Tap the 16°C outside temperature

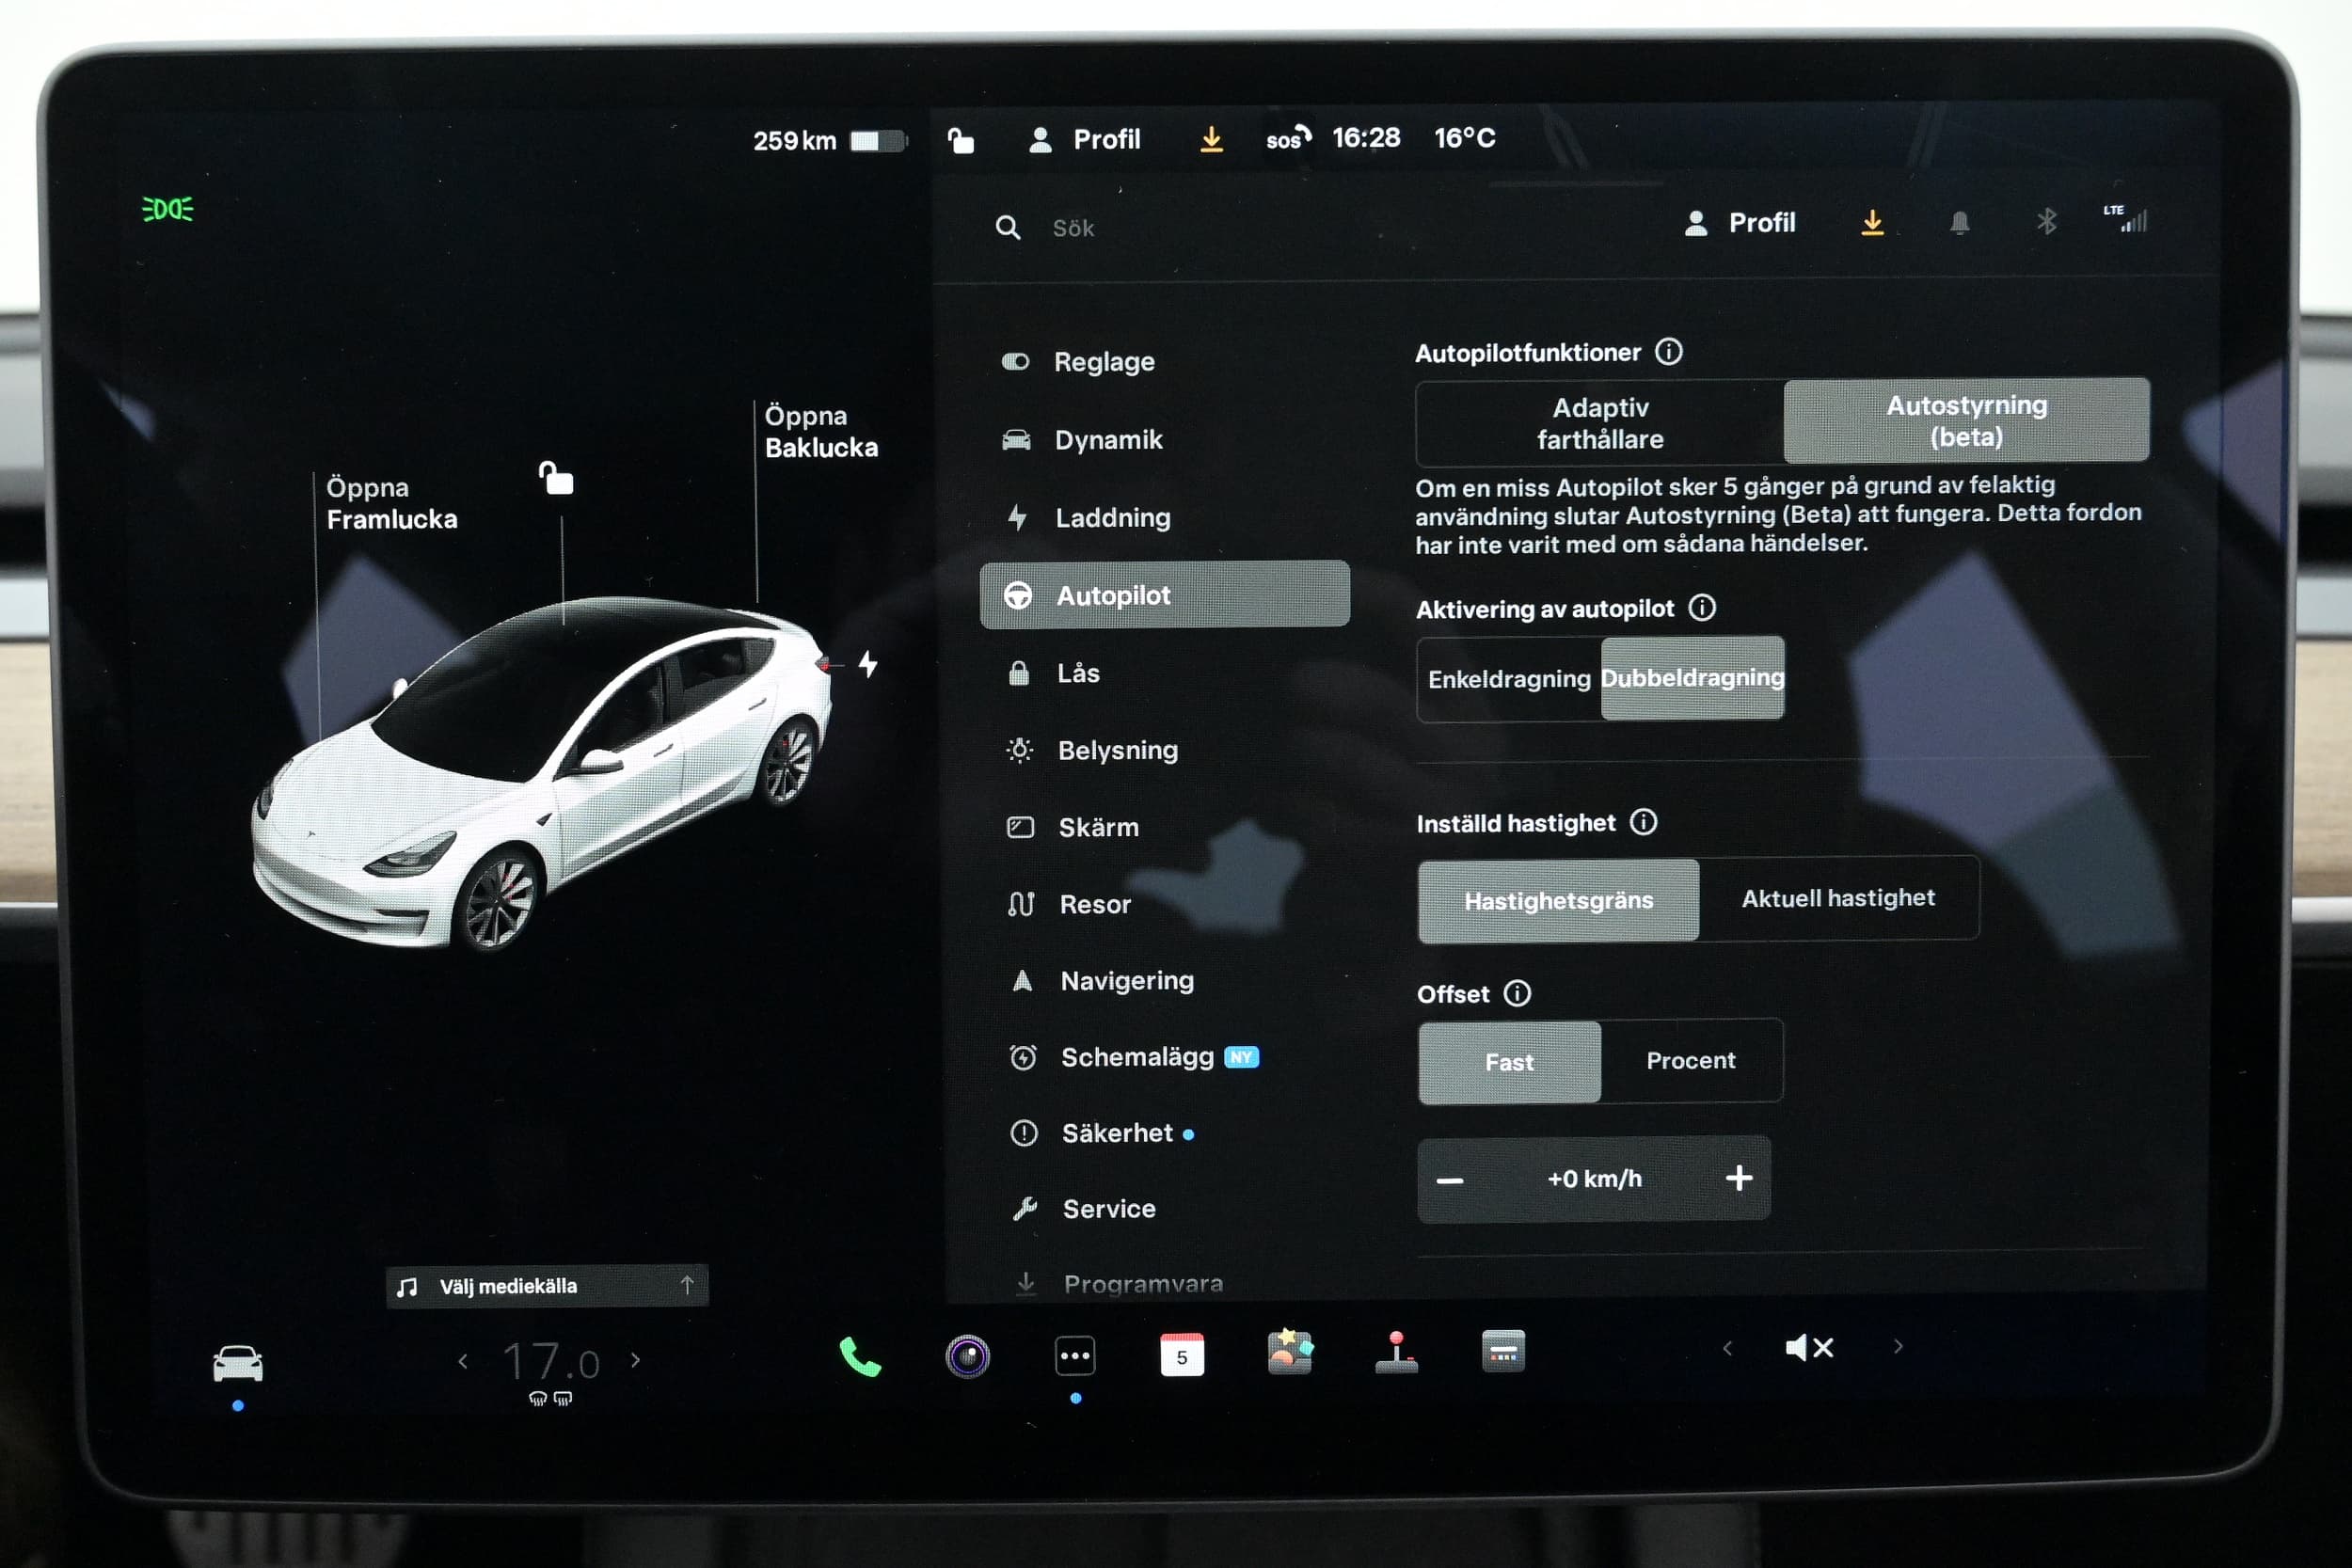(x=1464, y=138)
